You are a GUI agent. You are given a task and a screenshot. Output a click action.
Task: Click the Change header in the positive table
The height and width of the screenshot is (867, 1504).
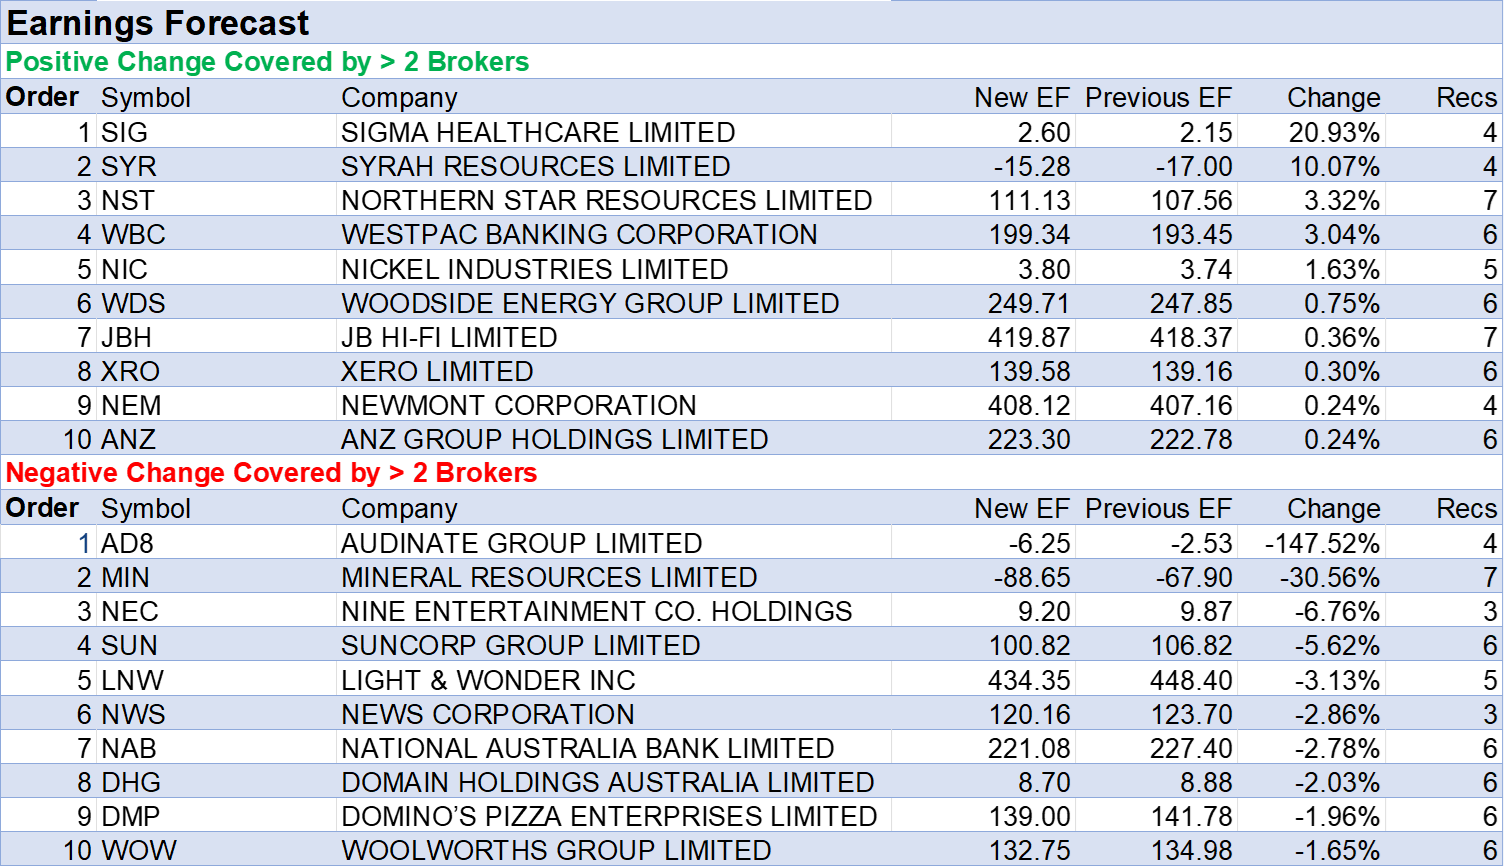pyautogui.click(x=1333, y=98)
